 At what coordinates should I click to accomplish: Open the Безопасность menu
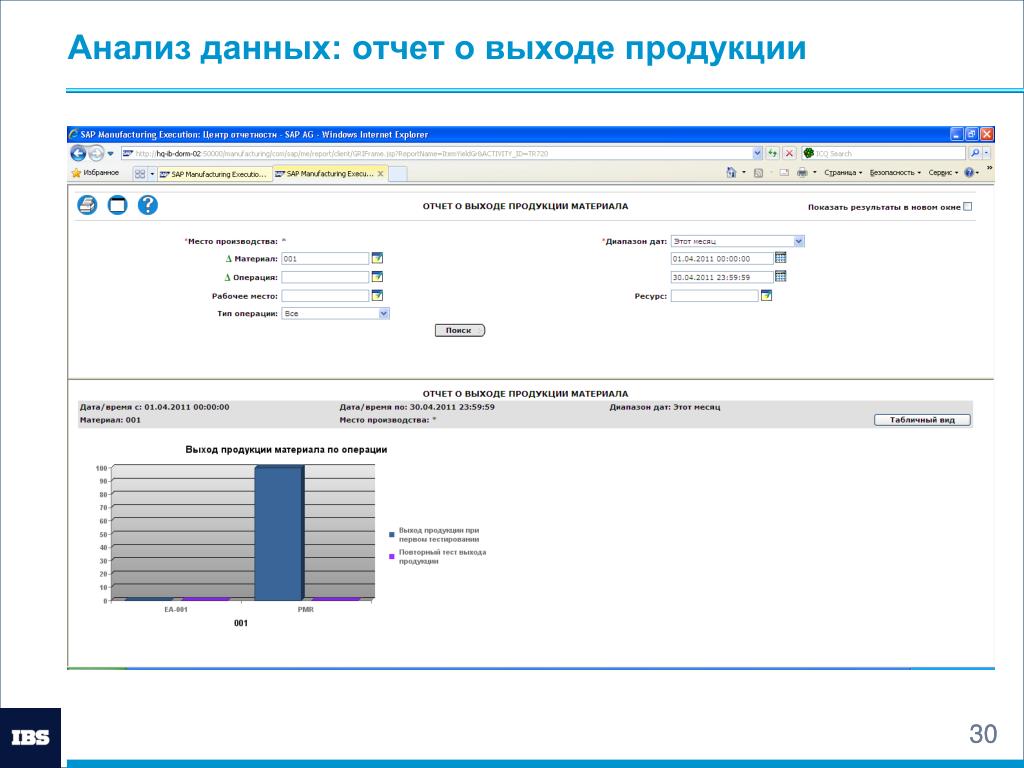tap(895, 173)
